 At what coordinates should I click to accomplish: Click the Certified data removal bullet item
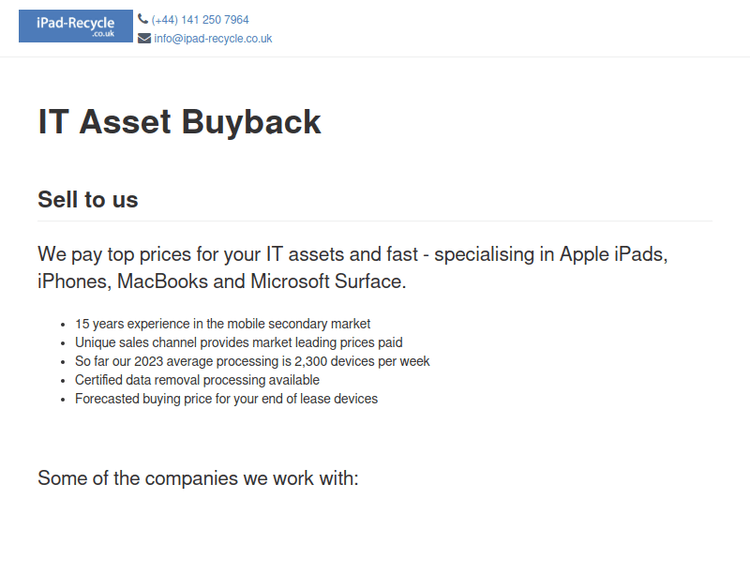tap(197, 380)
